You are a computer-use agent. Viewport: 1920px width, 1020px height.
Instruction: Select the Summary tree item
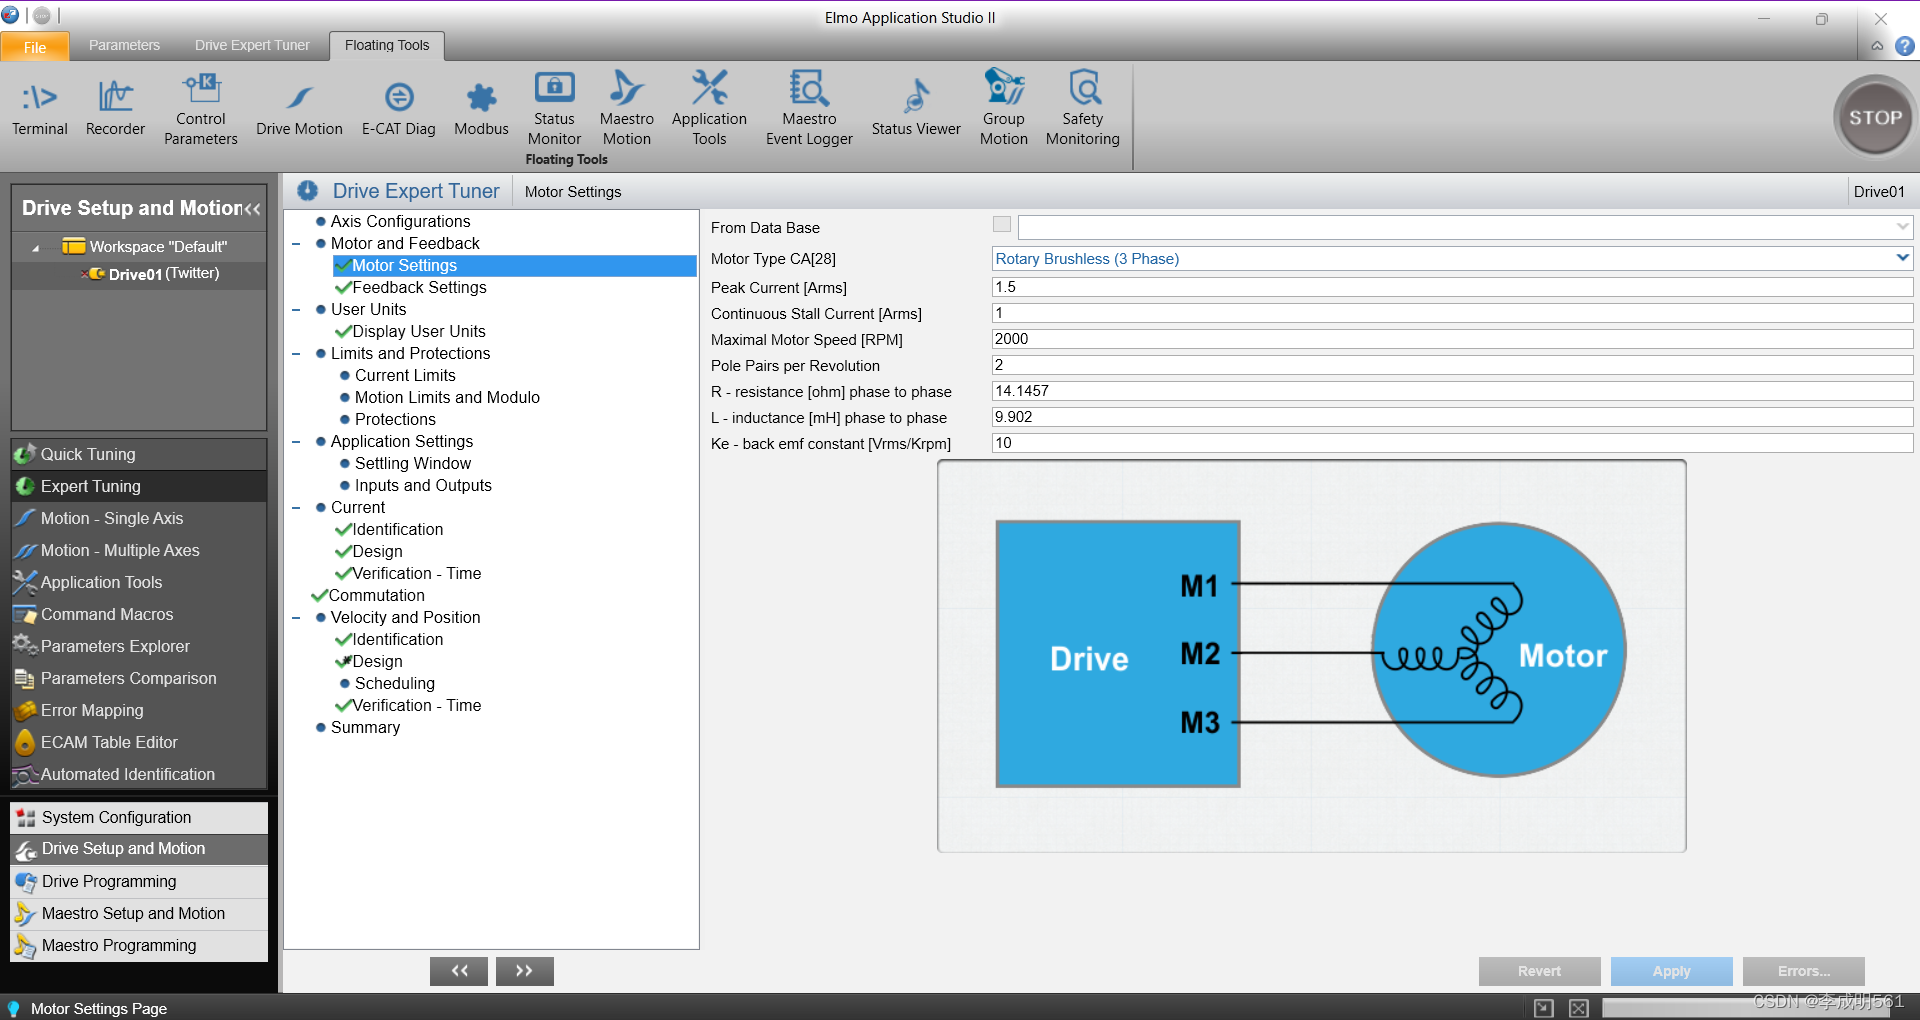pos(365,728)
